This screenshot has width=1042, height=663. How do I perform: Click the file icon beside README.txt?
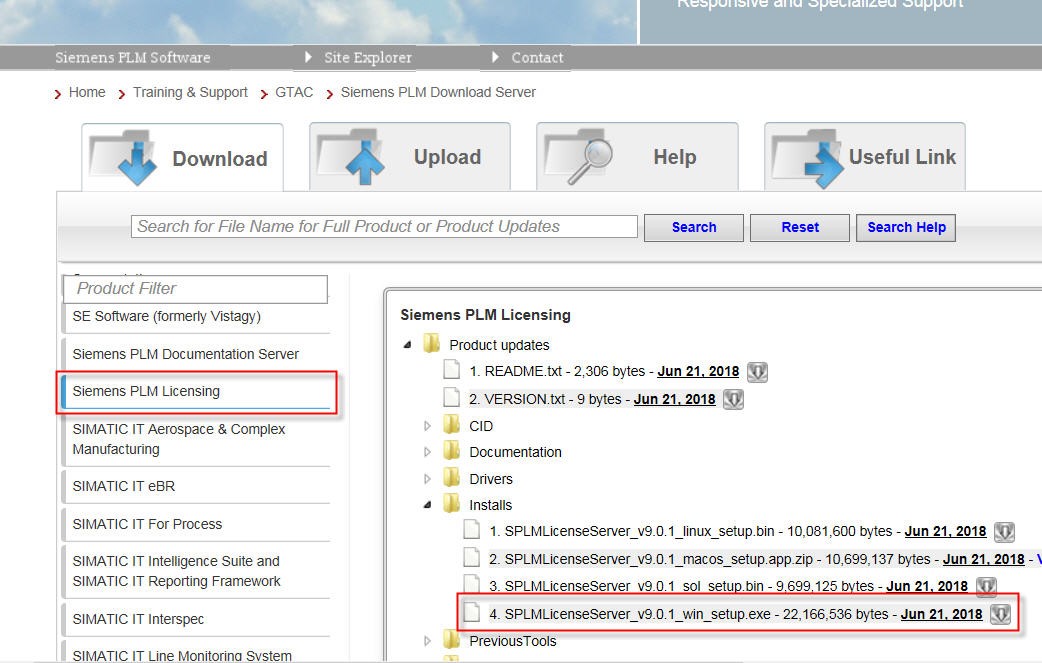click(x=452, y=370)
